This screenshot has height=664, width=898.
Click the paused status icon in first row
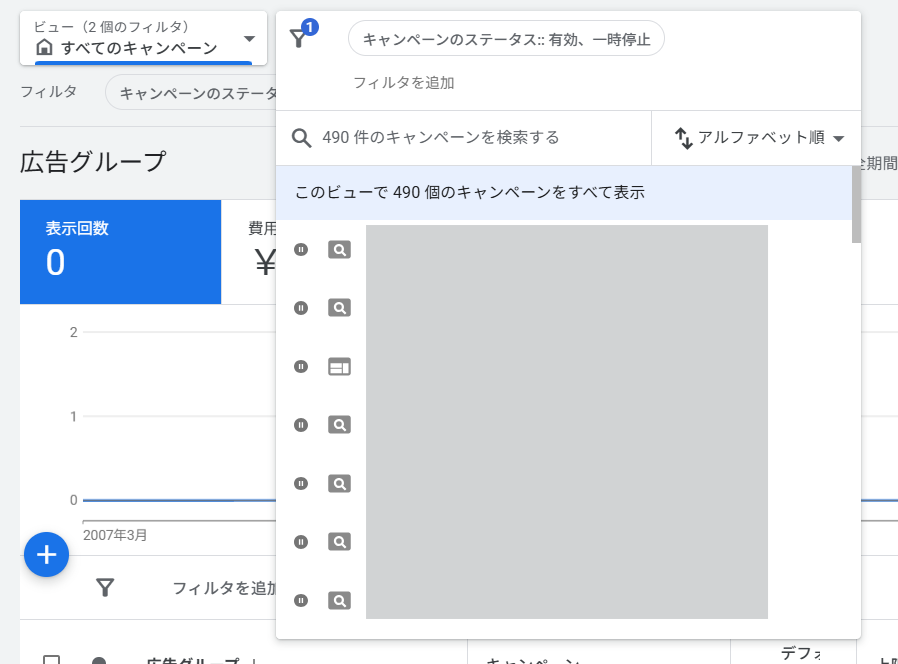301,250
